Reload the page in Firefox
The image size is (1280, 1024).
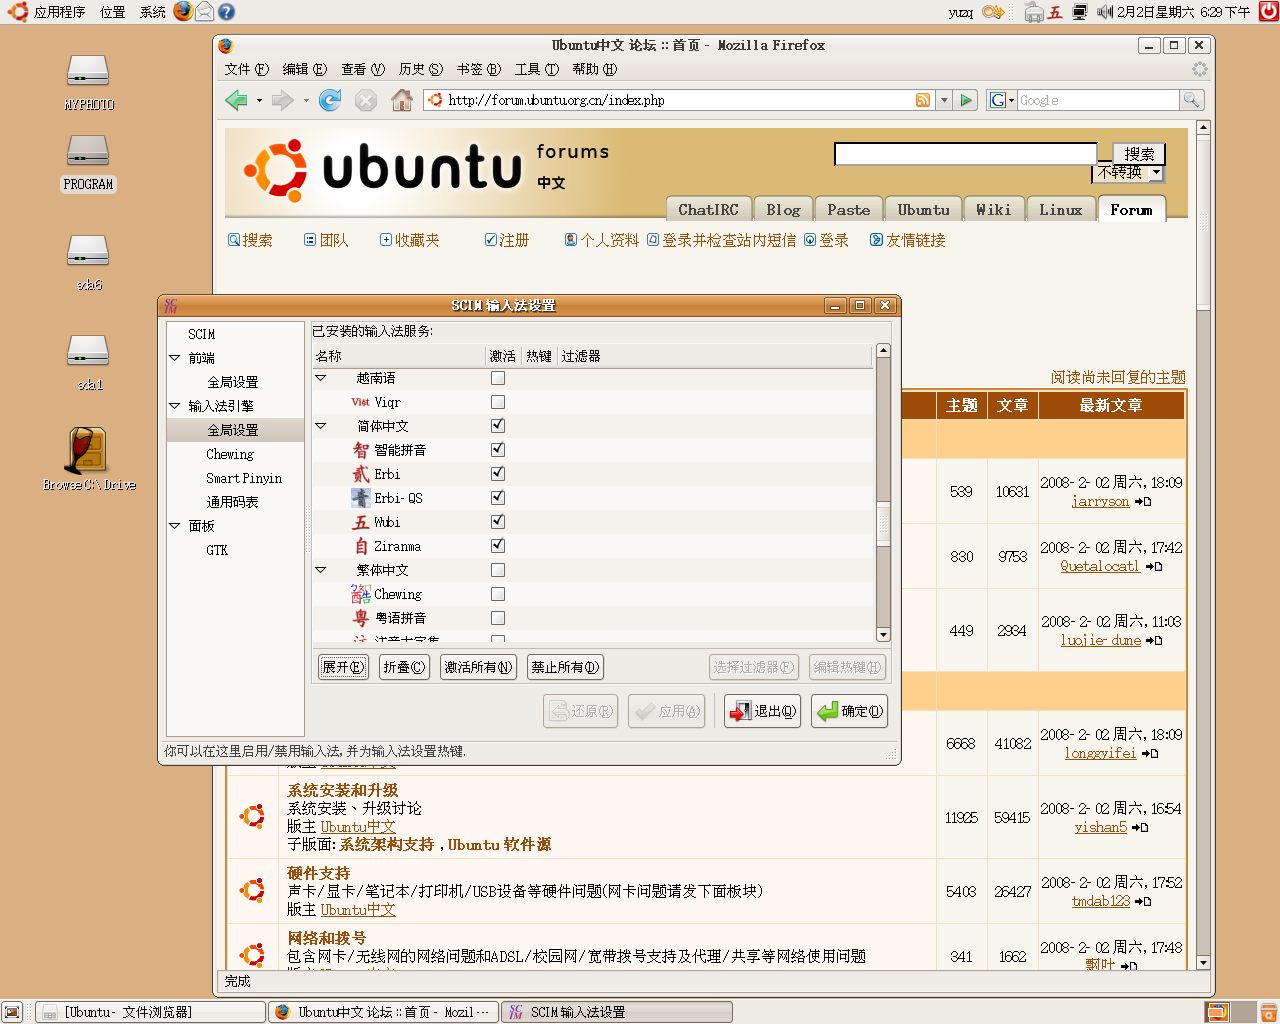click(330, 100)
